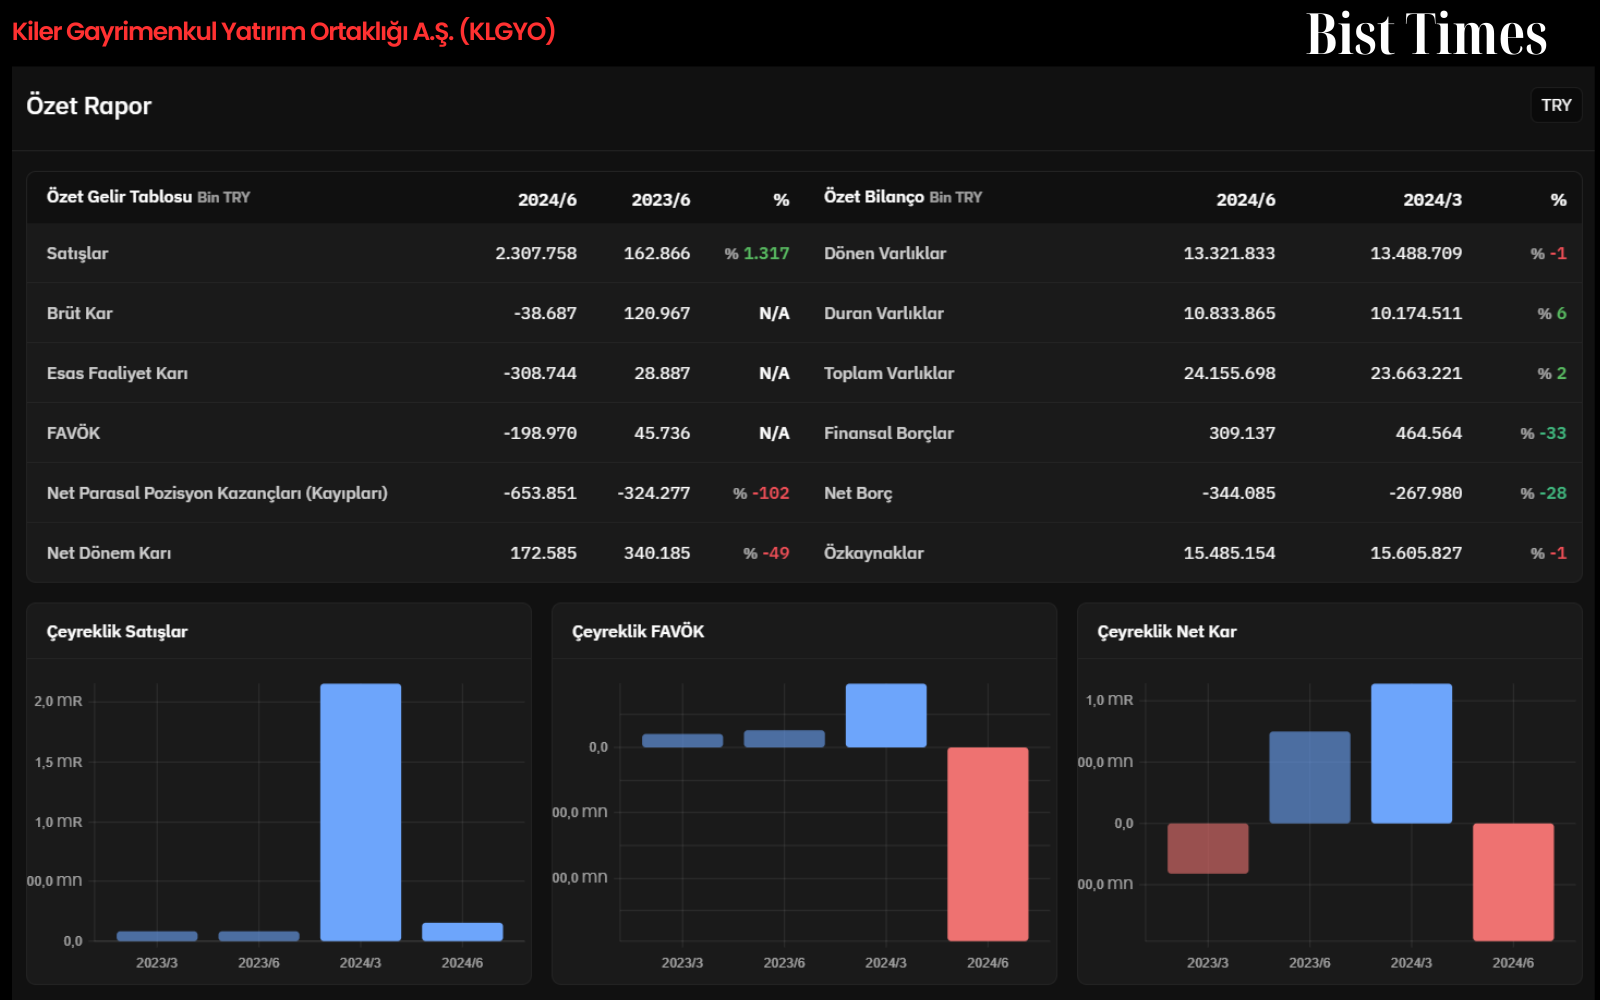Viewport: 1600px width, 1000px height.
Task: Click the 2023/6 Satışlar value 162.866
Action: 657,253
